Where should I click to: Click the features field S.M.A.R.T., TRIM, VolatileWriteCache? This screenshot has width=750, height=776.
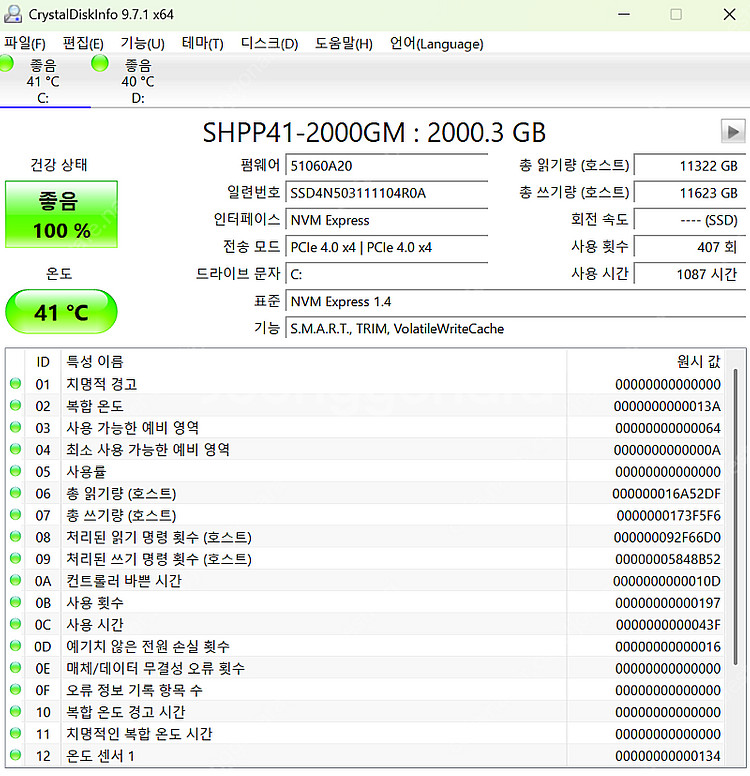[x=515, y=329]
